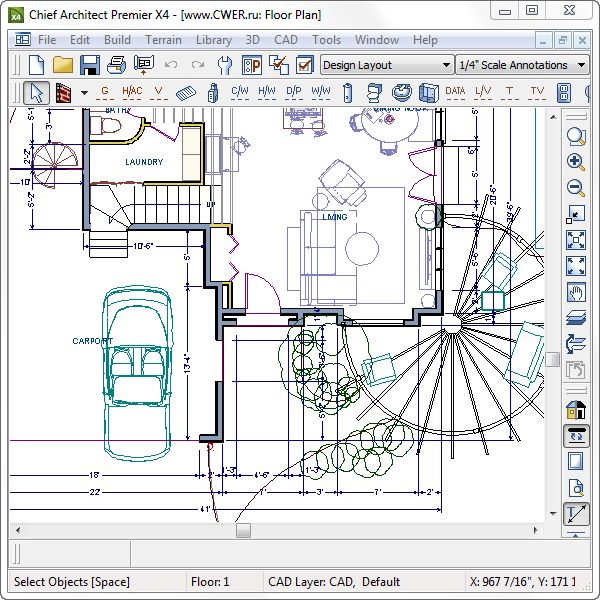600x600 pixels.
Task: Click the DATA toolbar button
Action: pos(455,92)
